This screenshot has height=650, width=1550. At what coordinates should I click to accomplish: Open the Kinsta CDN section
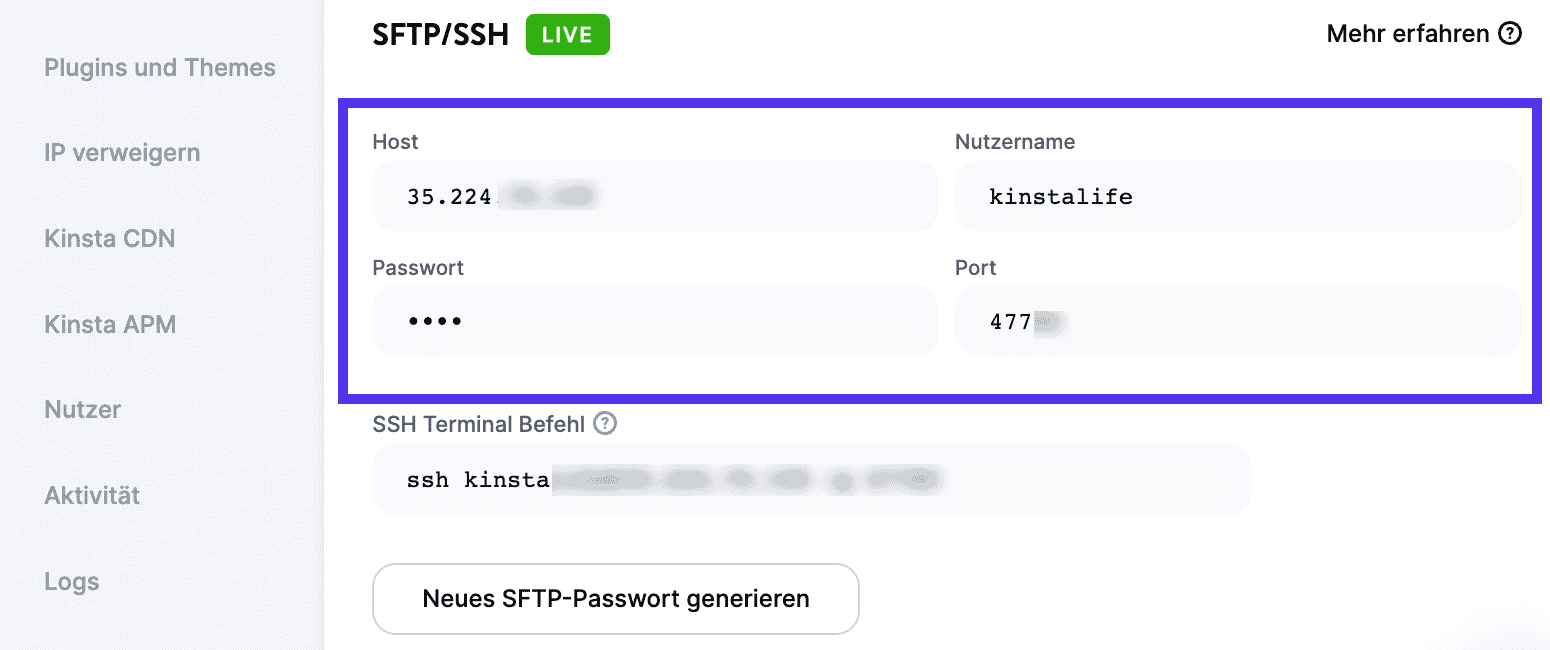(x=110, y=238)
